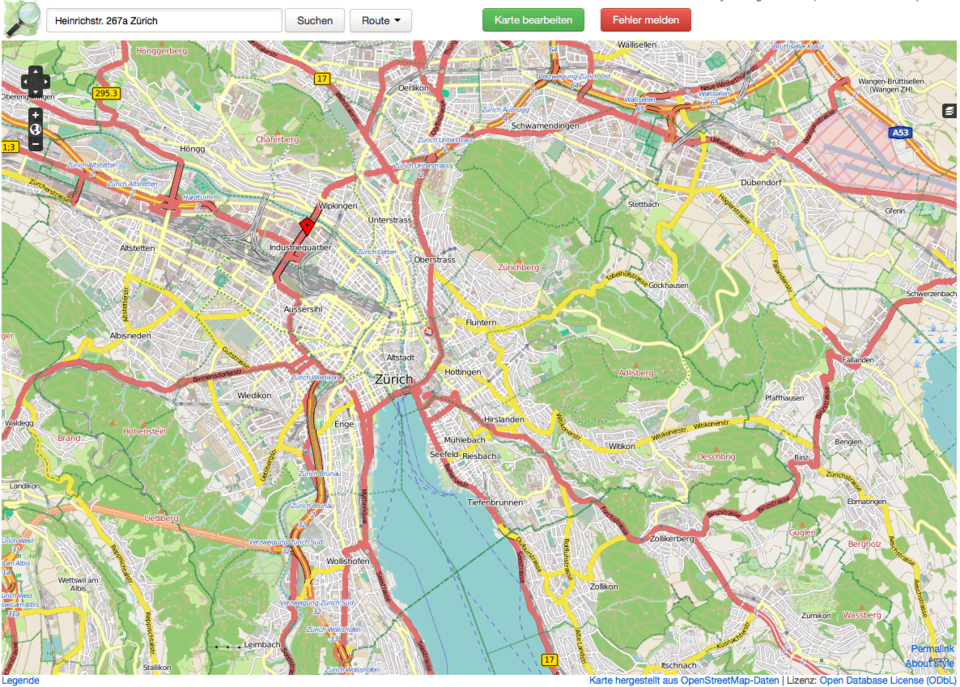Viewport: 960px width, 687px height.
Task: Click the magnifying glass logo icon
Action: [22, 18]
